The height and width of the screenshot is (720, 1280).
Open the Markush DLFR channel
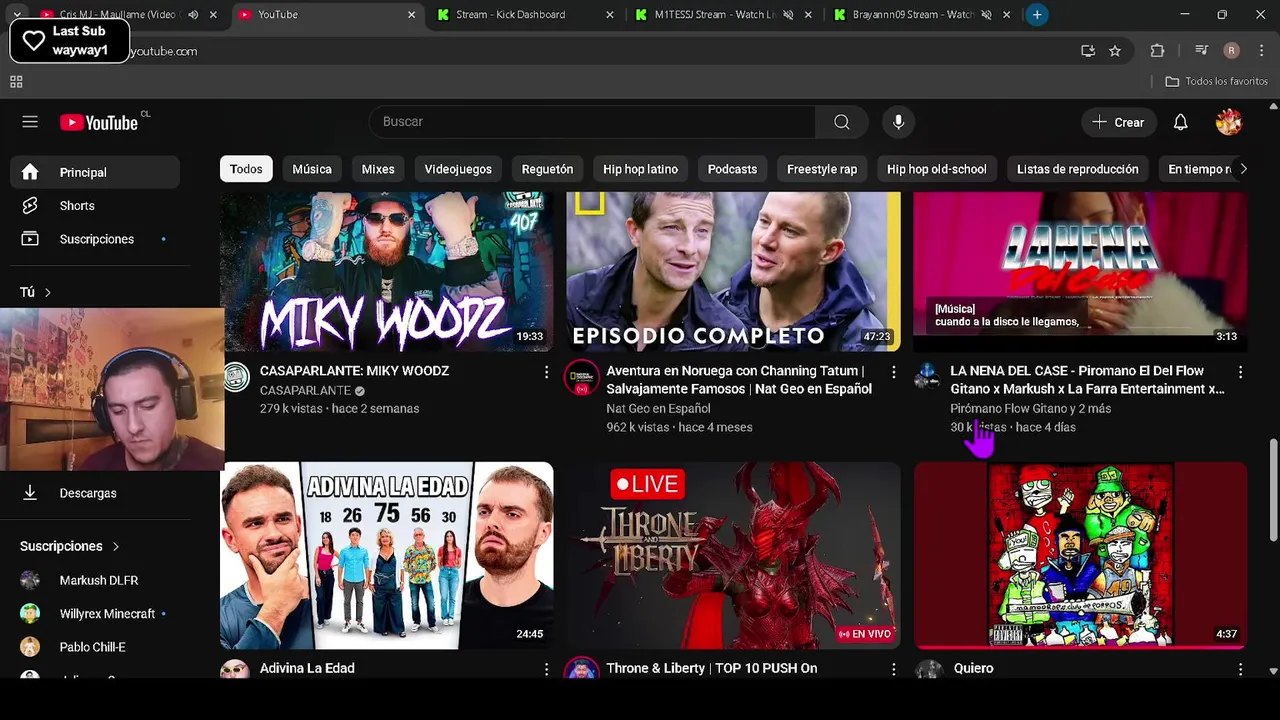[x=96, y=580]
